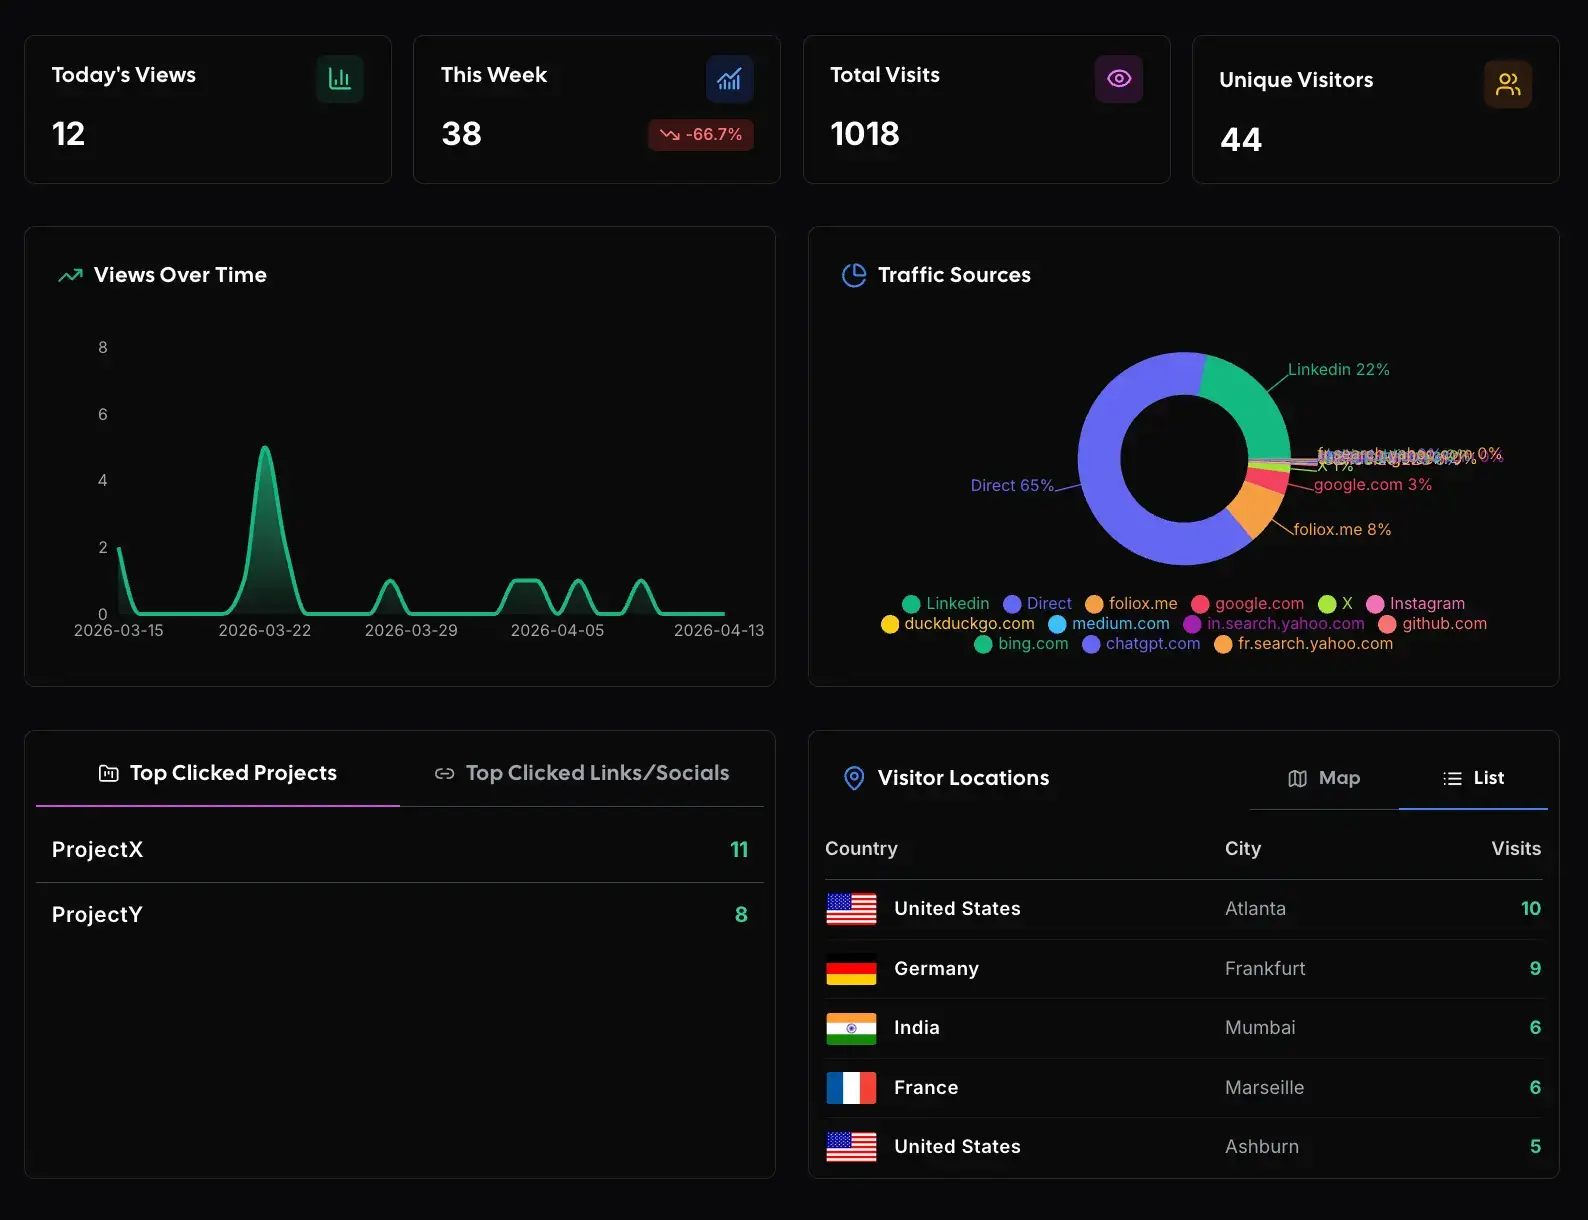Switch to Top Clicked Links/Socials tab
1588x1220 pixels.
[x=582, y=773]
